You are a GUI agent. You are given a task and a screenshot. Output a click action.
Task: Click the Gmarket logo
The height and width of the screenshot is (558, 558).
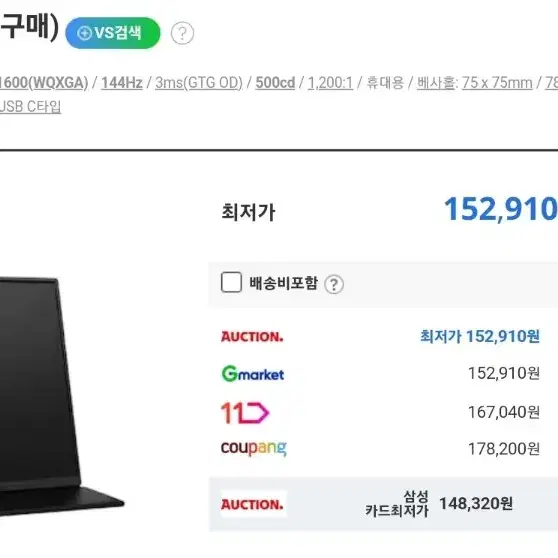point(253,374)
